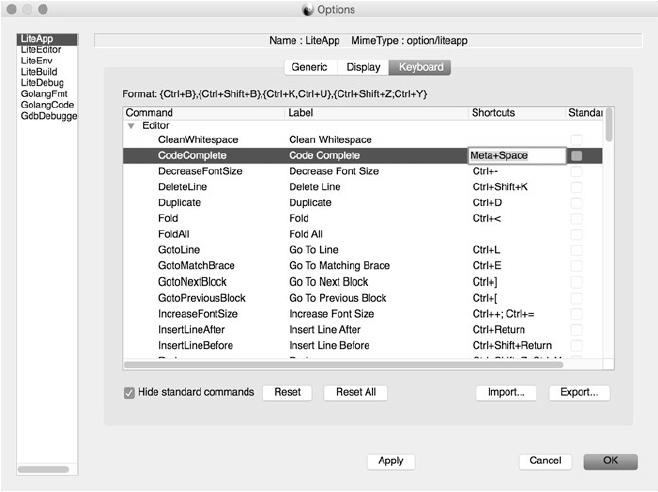Screen dimensions: 658x492
Task: Select LiteApp in the options list
Action: 47,39
